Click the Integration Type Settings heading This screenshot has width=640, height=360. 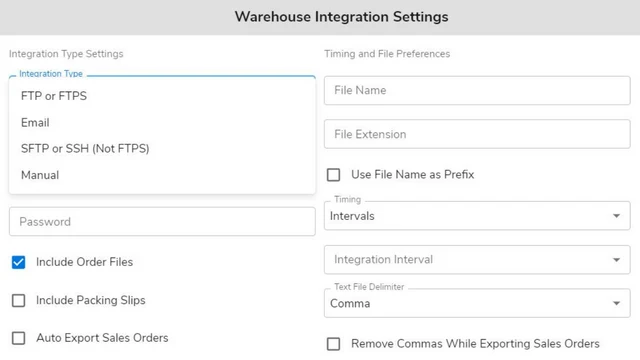coord(66,54)
